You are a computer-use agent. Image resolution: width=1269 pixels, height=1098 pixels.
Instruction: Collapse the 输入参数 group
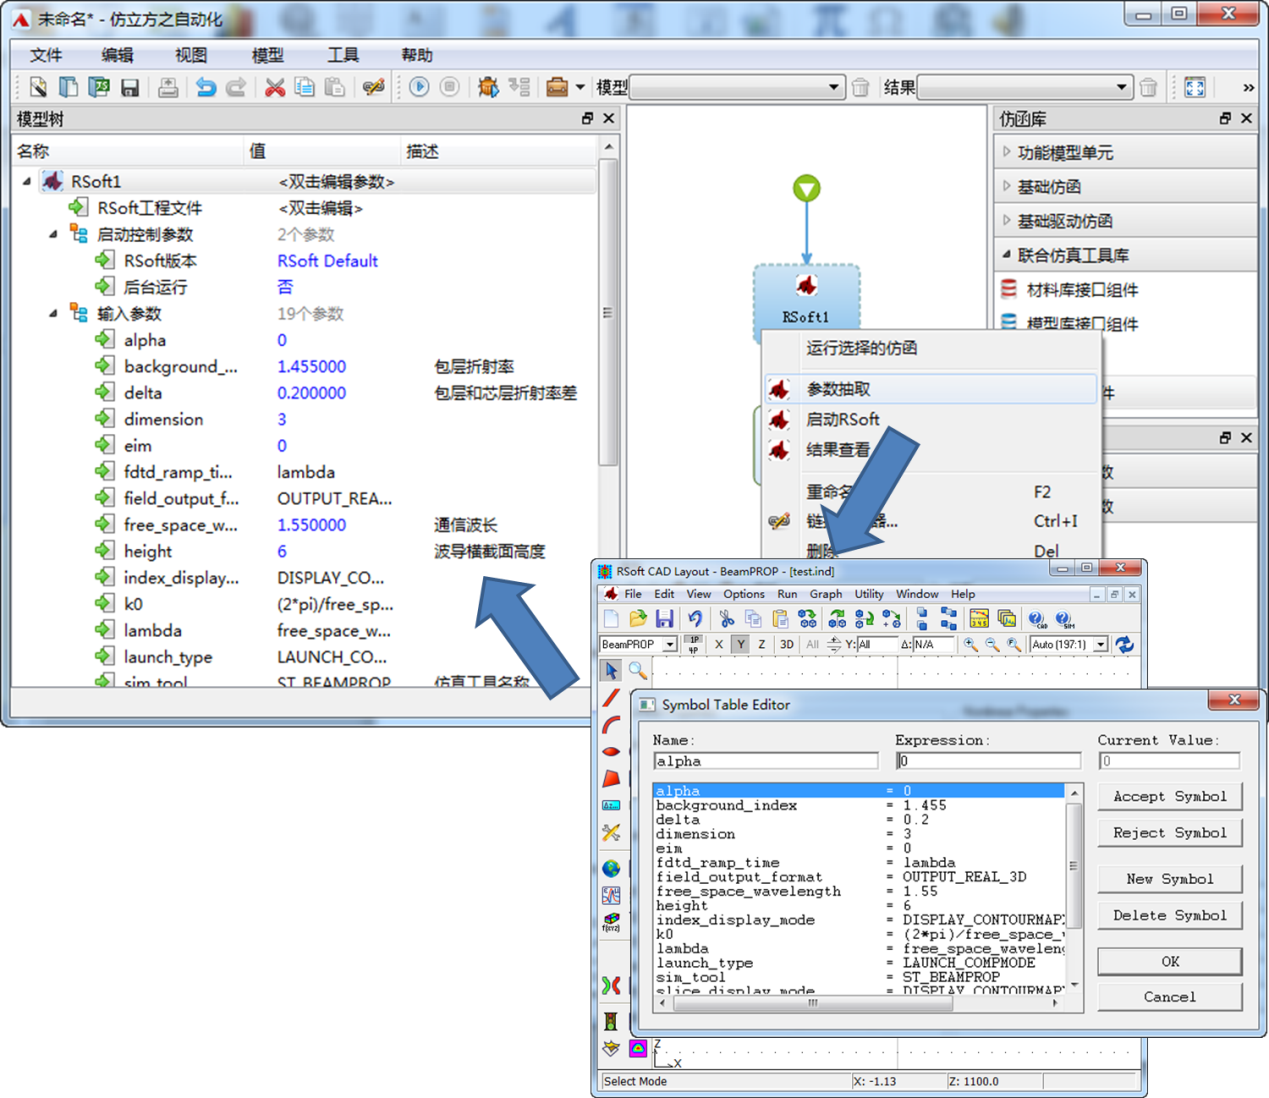53,313
